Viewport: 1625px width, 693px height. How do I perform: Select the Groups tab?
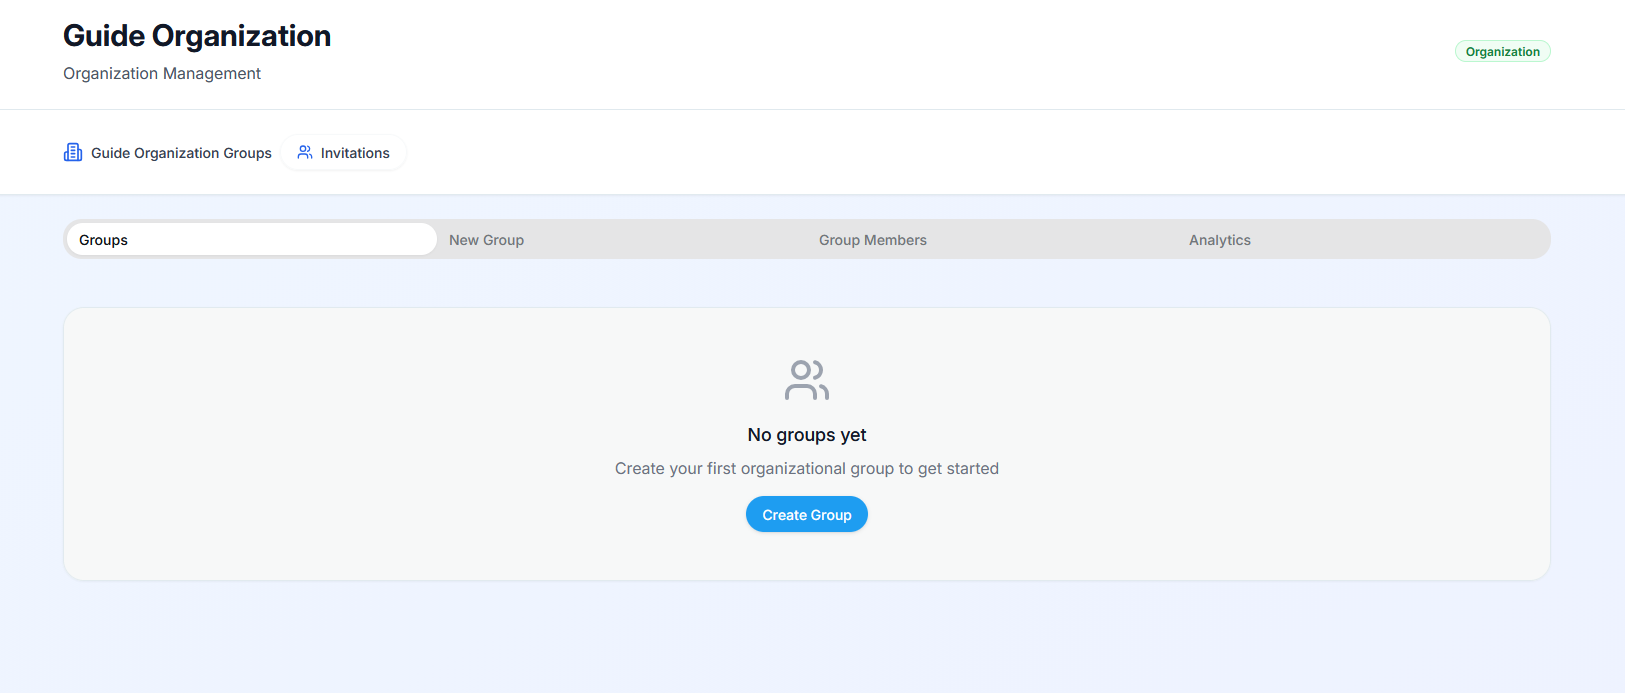(251, 240)
